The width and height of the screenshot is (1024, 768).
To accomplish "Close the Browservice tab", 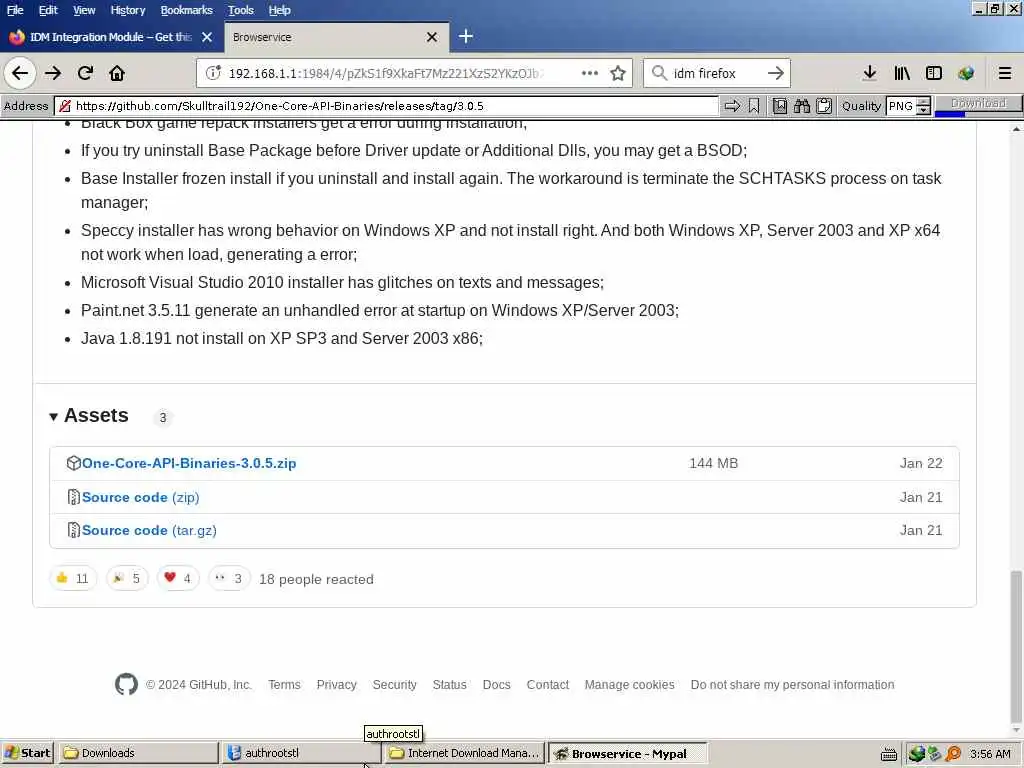I will coord(432,37).
